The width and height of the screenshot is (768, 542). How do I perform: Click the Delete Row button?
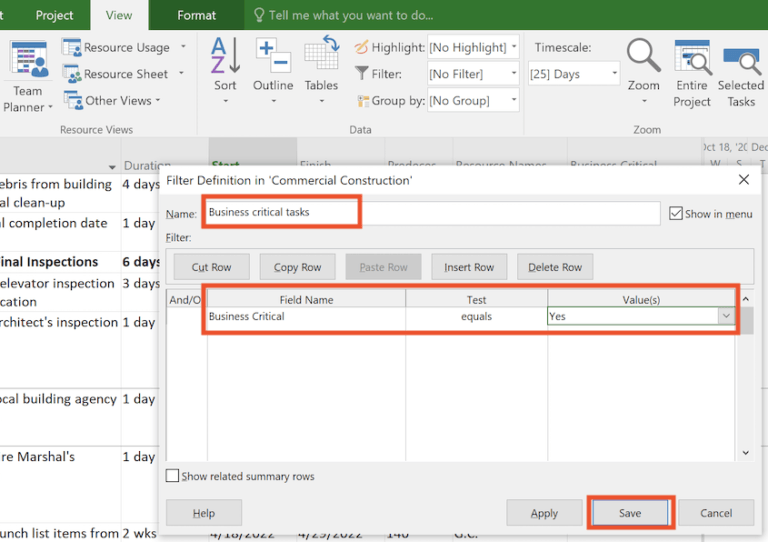(555, 267)
